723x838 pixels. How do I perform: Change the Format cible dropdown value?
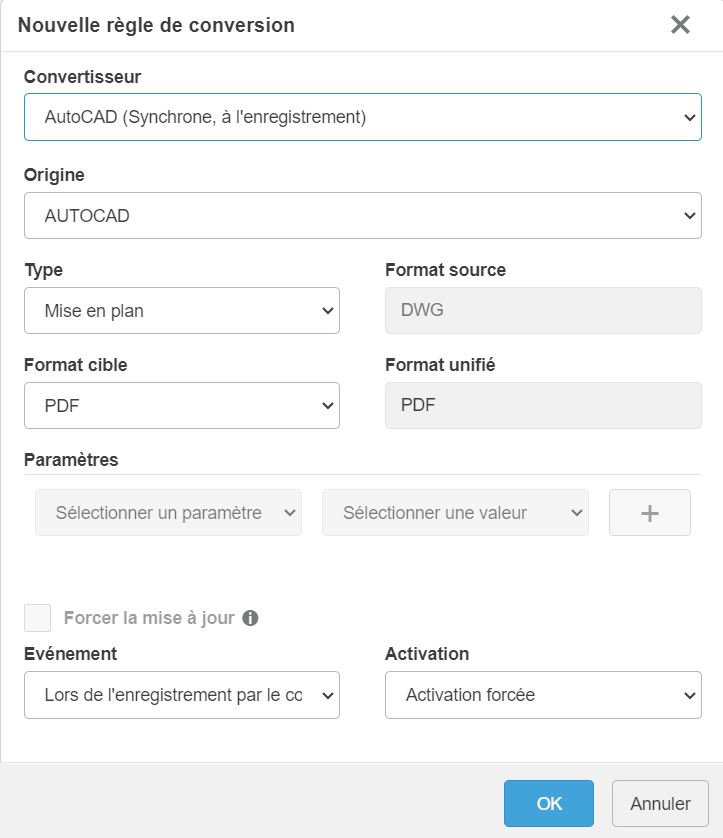point(181,406)
